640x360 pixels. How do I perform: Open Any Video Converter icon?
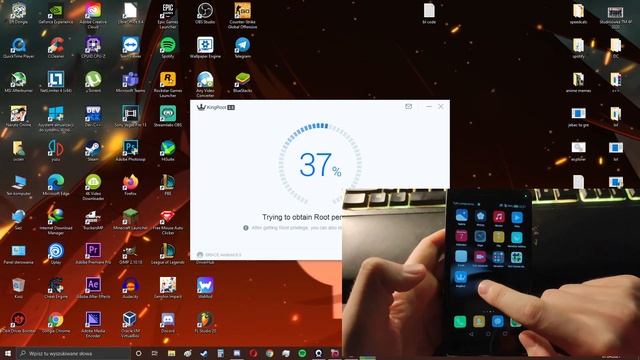(205, 84)
